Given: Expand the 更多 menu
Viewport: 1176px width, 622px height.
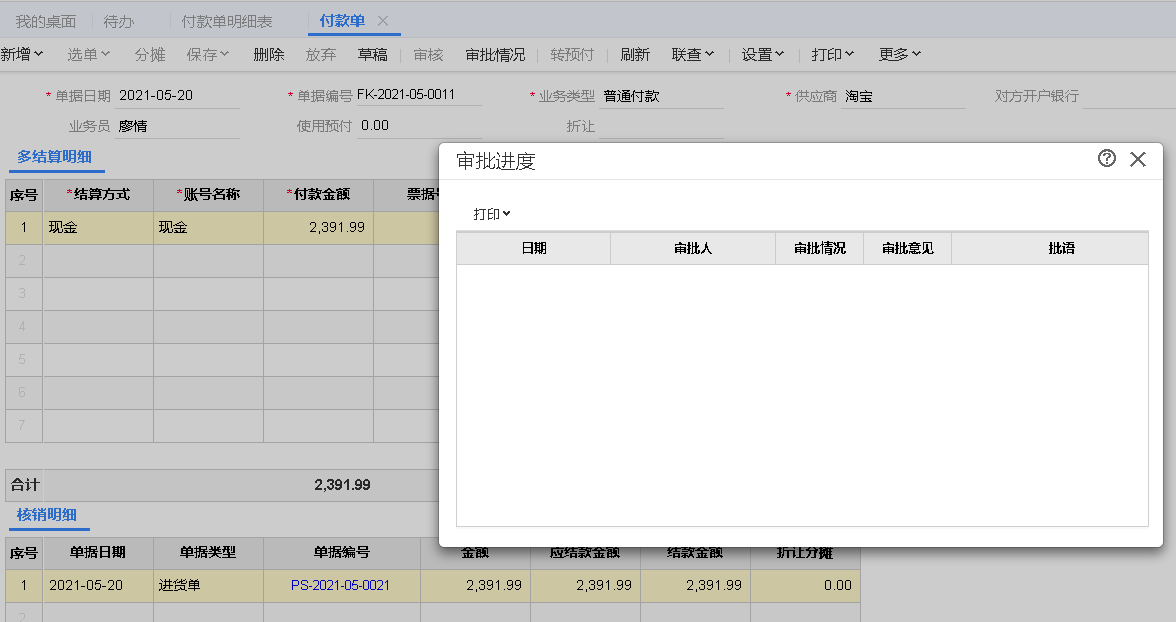Looking at the screenshot, I should coord(900,54).
